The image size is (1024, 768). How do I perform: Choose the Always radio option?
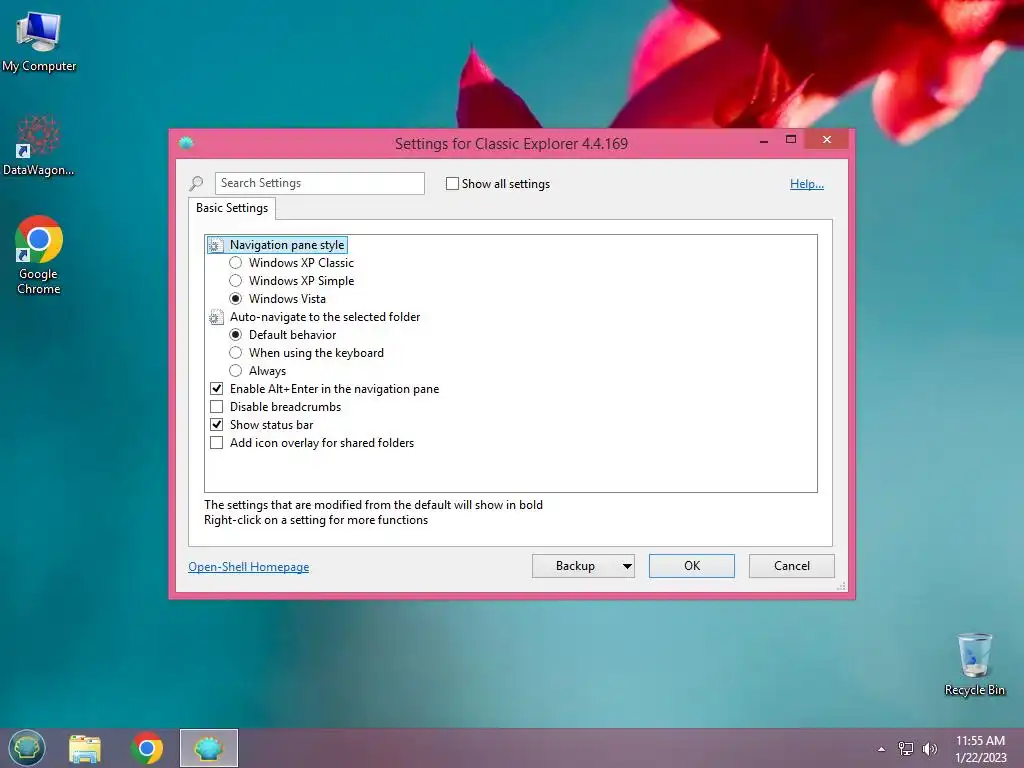pyautogui.click(x=236, y=371)
